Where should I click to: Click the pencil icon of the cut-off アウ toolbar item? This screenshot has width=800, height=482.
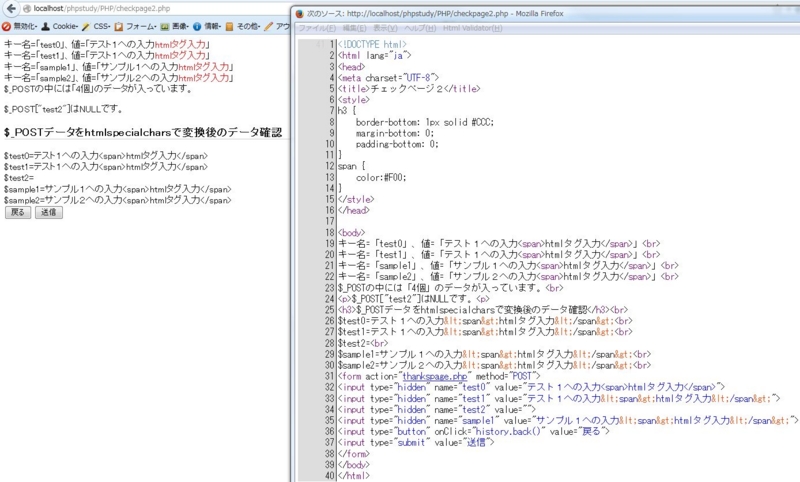[268, 26]
